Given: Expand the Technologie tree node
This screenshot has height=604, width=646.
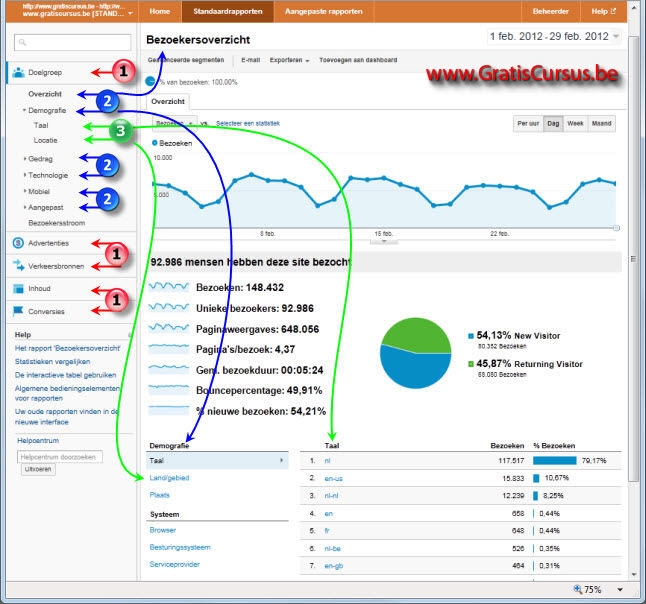Looking at the screenshot, I should click(x=25, y=175).
